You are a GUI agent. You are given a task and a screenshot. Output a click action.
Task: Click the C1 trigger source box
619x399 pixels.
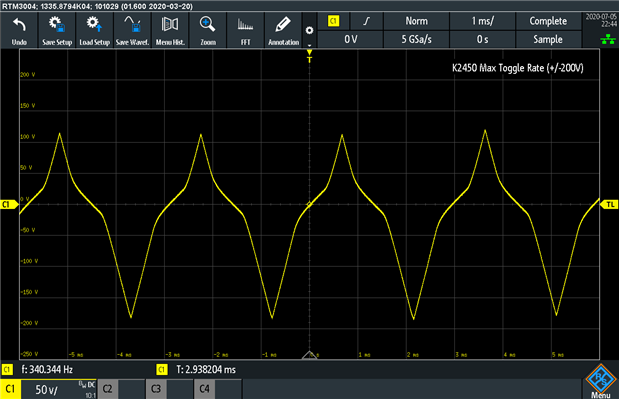pyautogui.click(x=334, y=21)
